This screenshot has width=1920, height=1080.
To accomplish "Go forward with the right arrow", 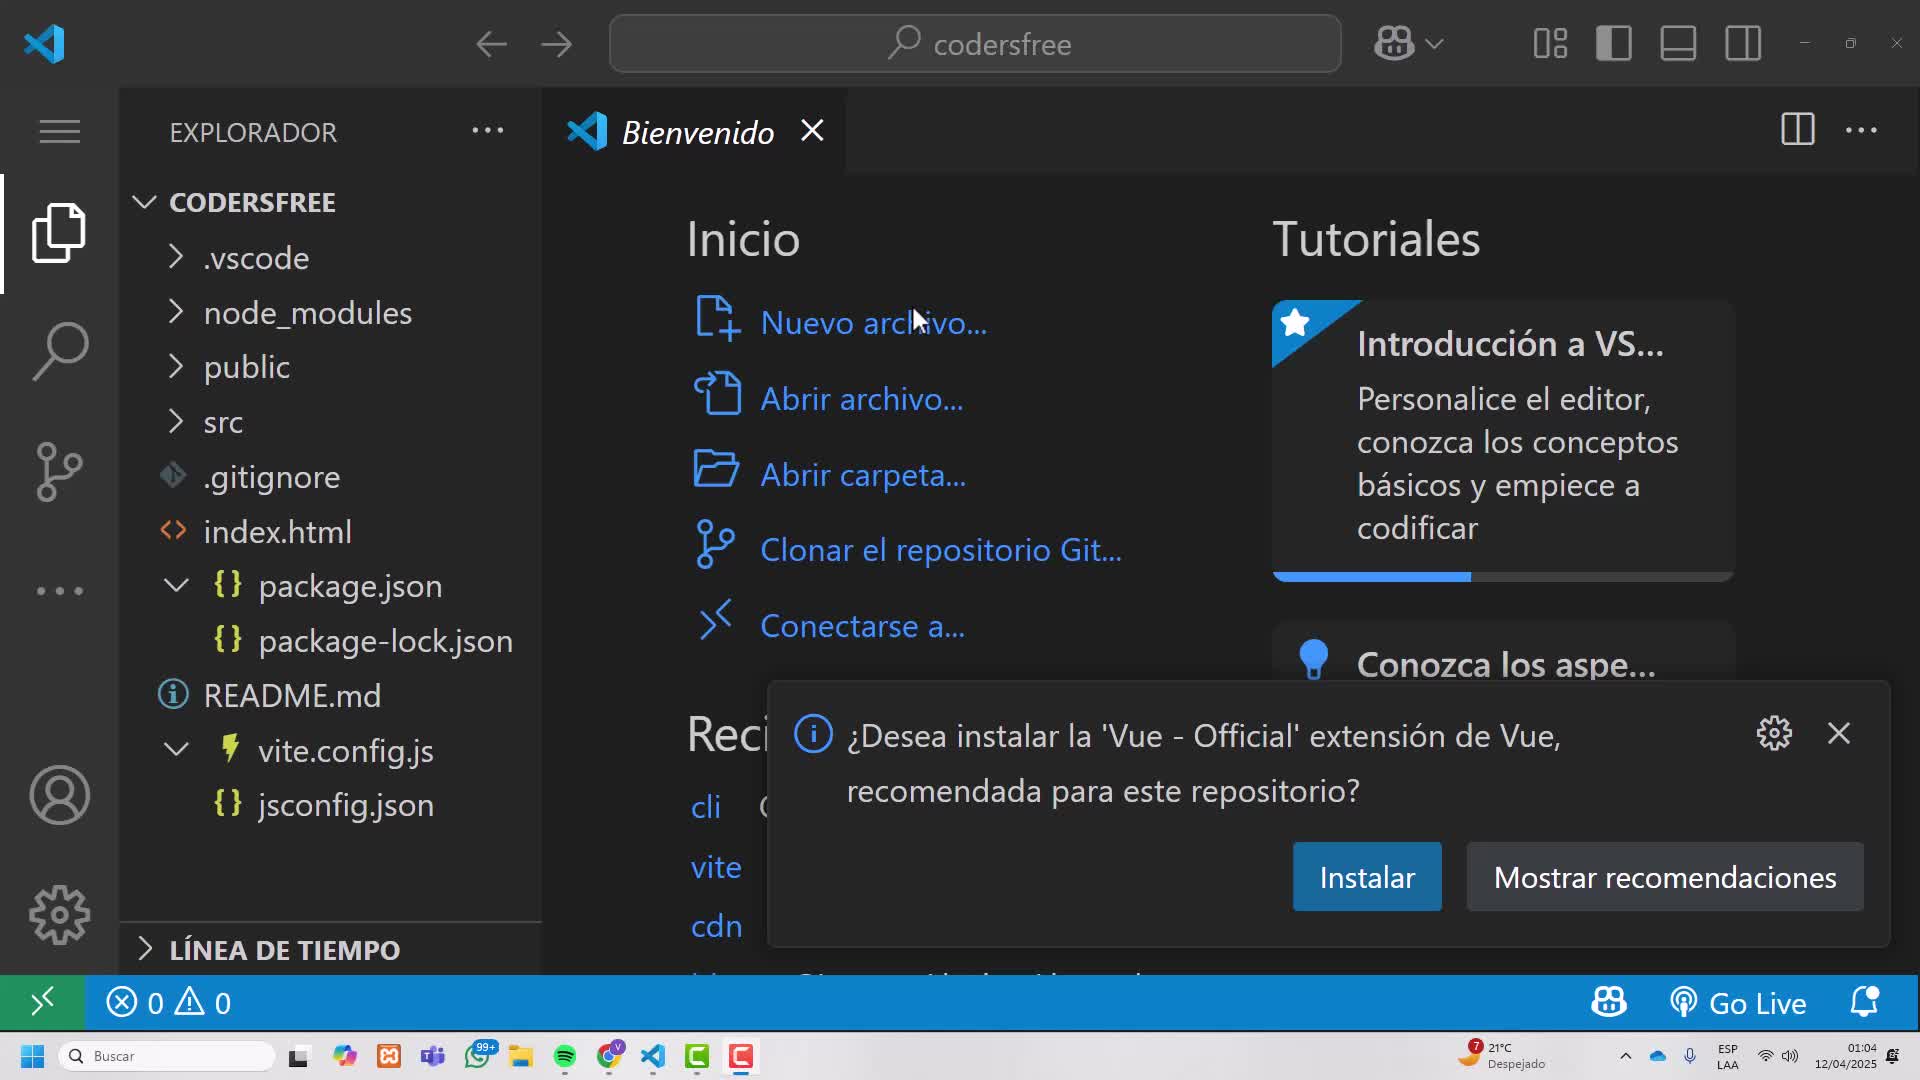I will click(x=556, y=44).
